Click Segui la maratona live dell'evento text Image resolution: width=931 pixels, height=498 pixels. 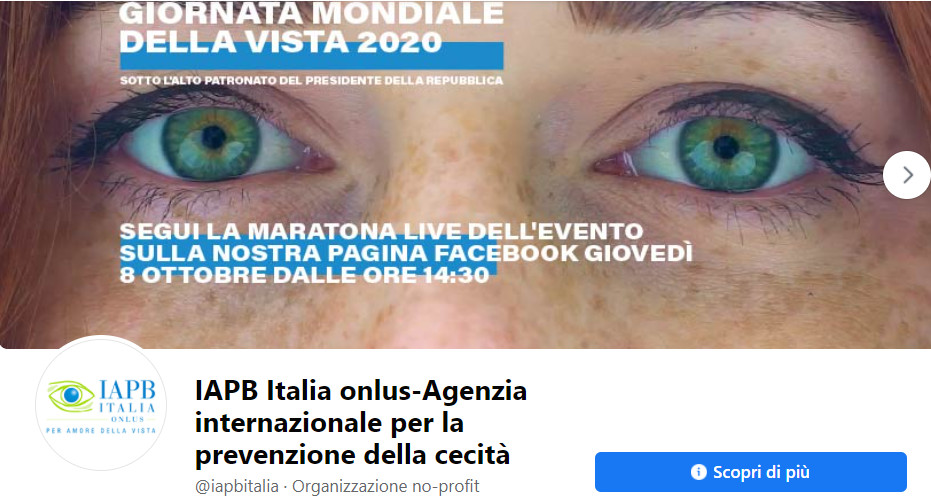(381, 231)
